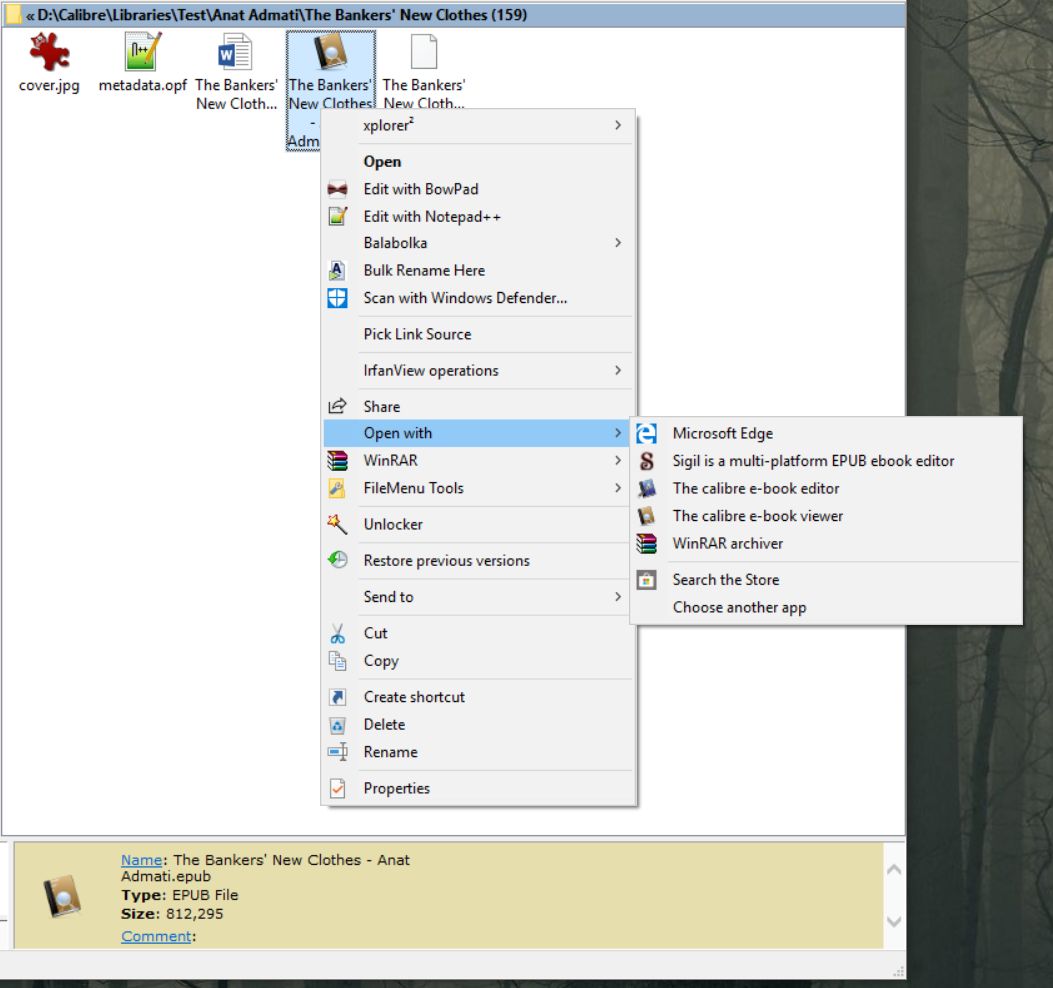Select Choose another app
Viewport: 1053px width, 988px height.
coord(826,607)
